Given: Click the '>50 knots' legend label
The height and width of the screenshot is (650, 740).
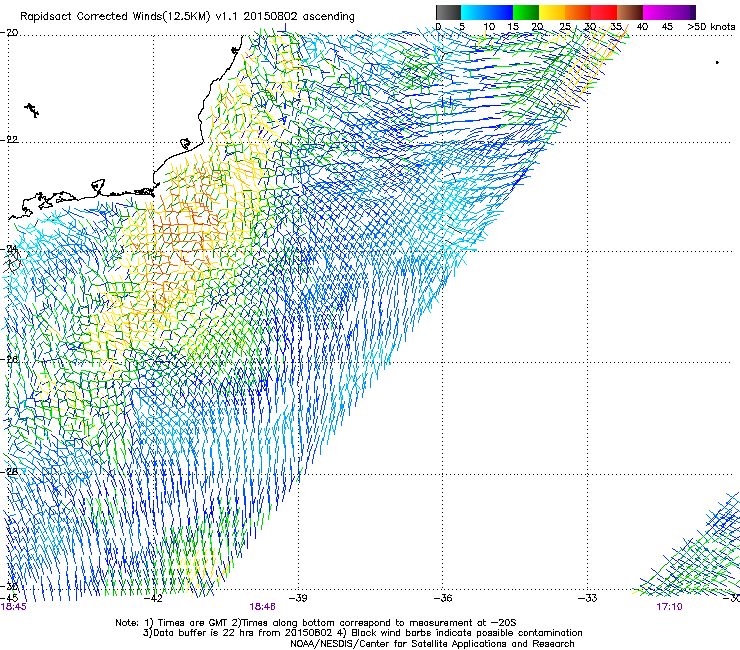Looking at the screenshot, I should pos(712,27).
